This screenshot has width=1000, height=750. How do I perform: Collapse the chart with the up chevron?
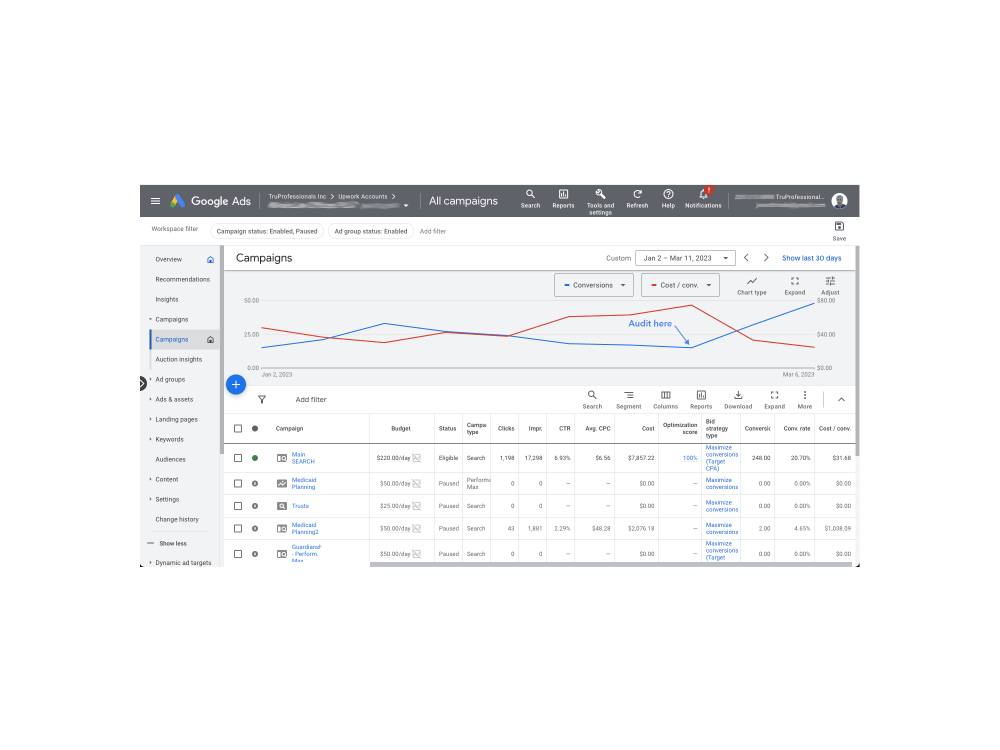pyautogui.click(x=841, y=399)
